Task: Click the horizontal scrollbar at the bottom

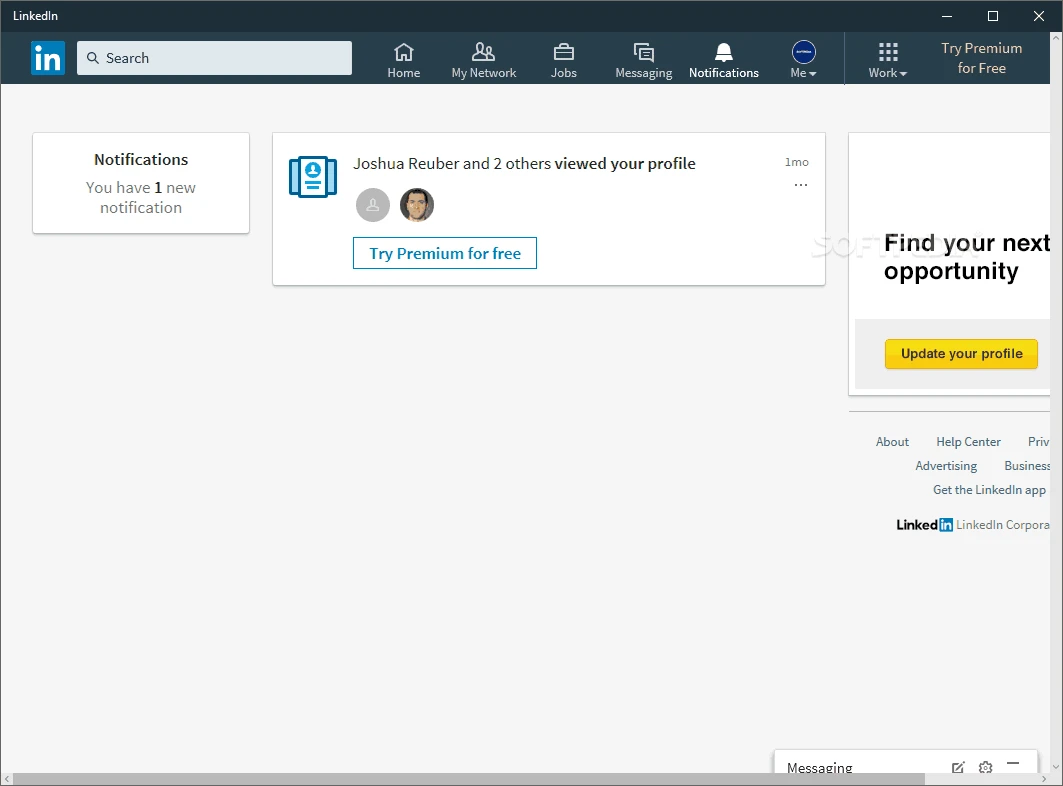Action: 468,779
